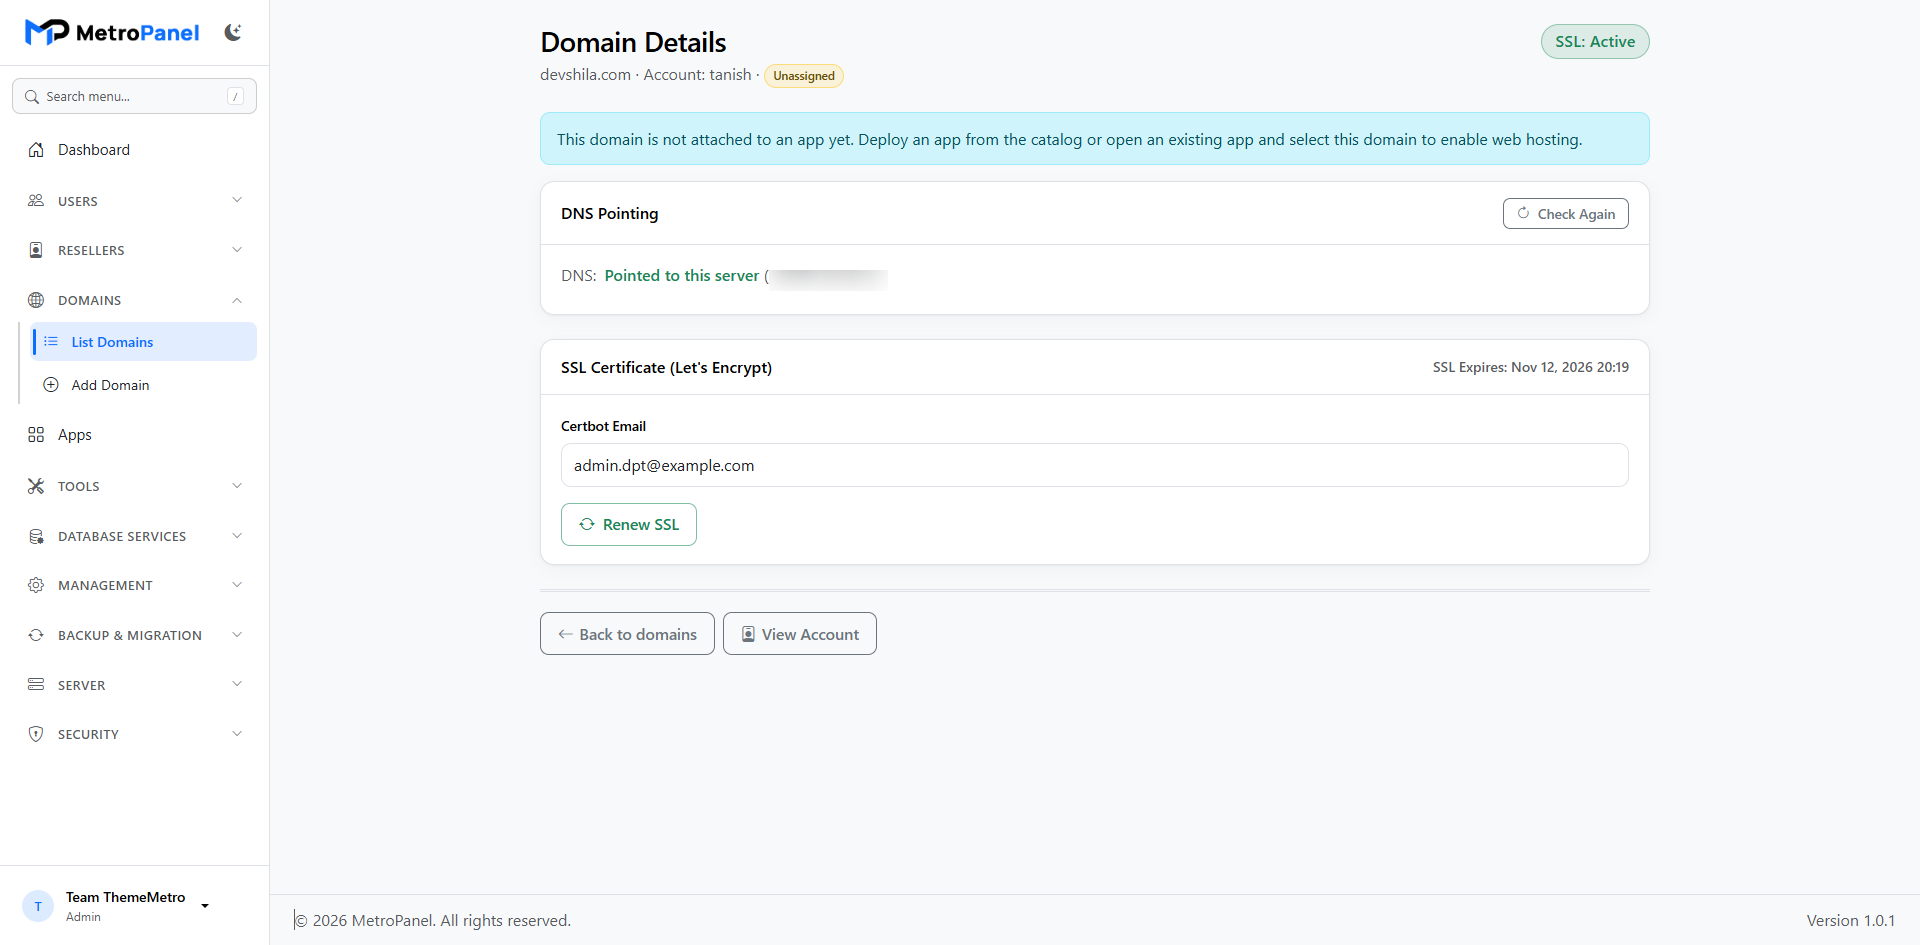Open the Dashboard menu item
The width and height of the screenshot is (1920, 945).
(x=134, y=150)
